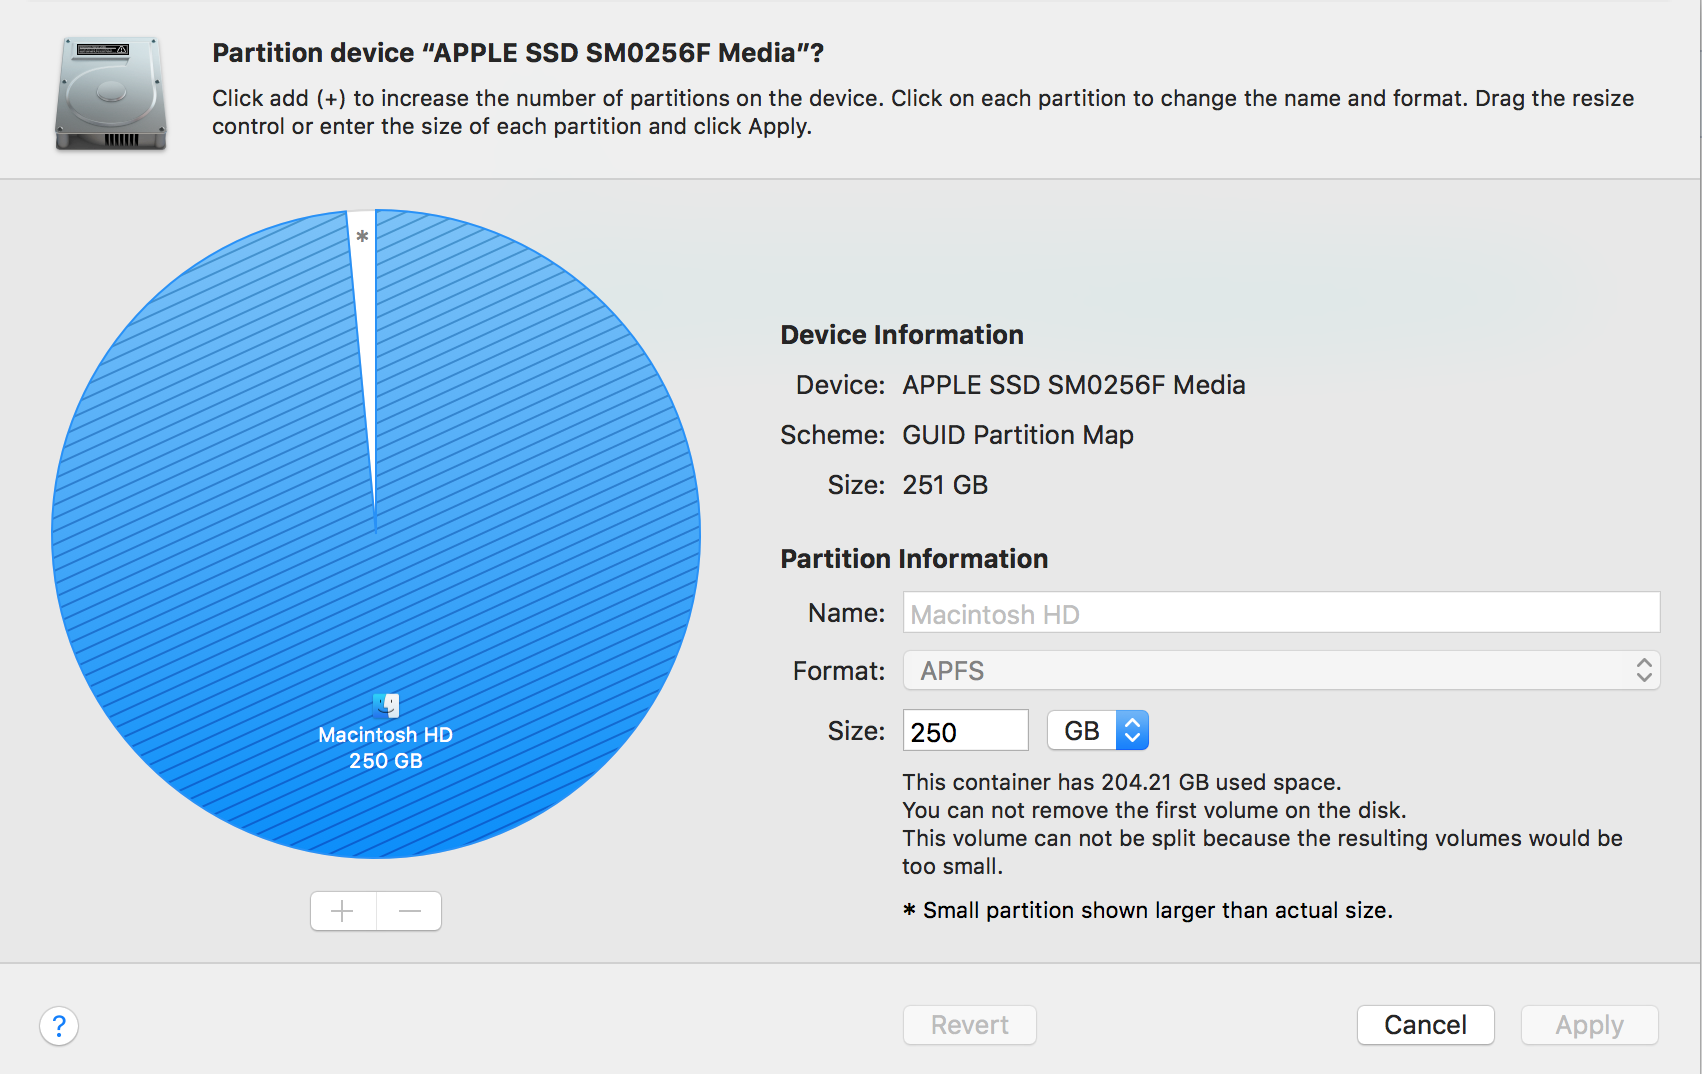Click the remove partition minus button

tap(409, 911)
